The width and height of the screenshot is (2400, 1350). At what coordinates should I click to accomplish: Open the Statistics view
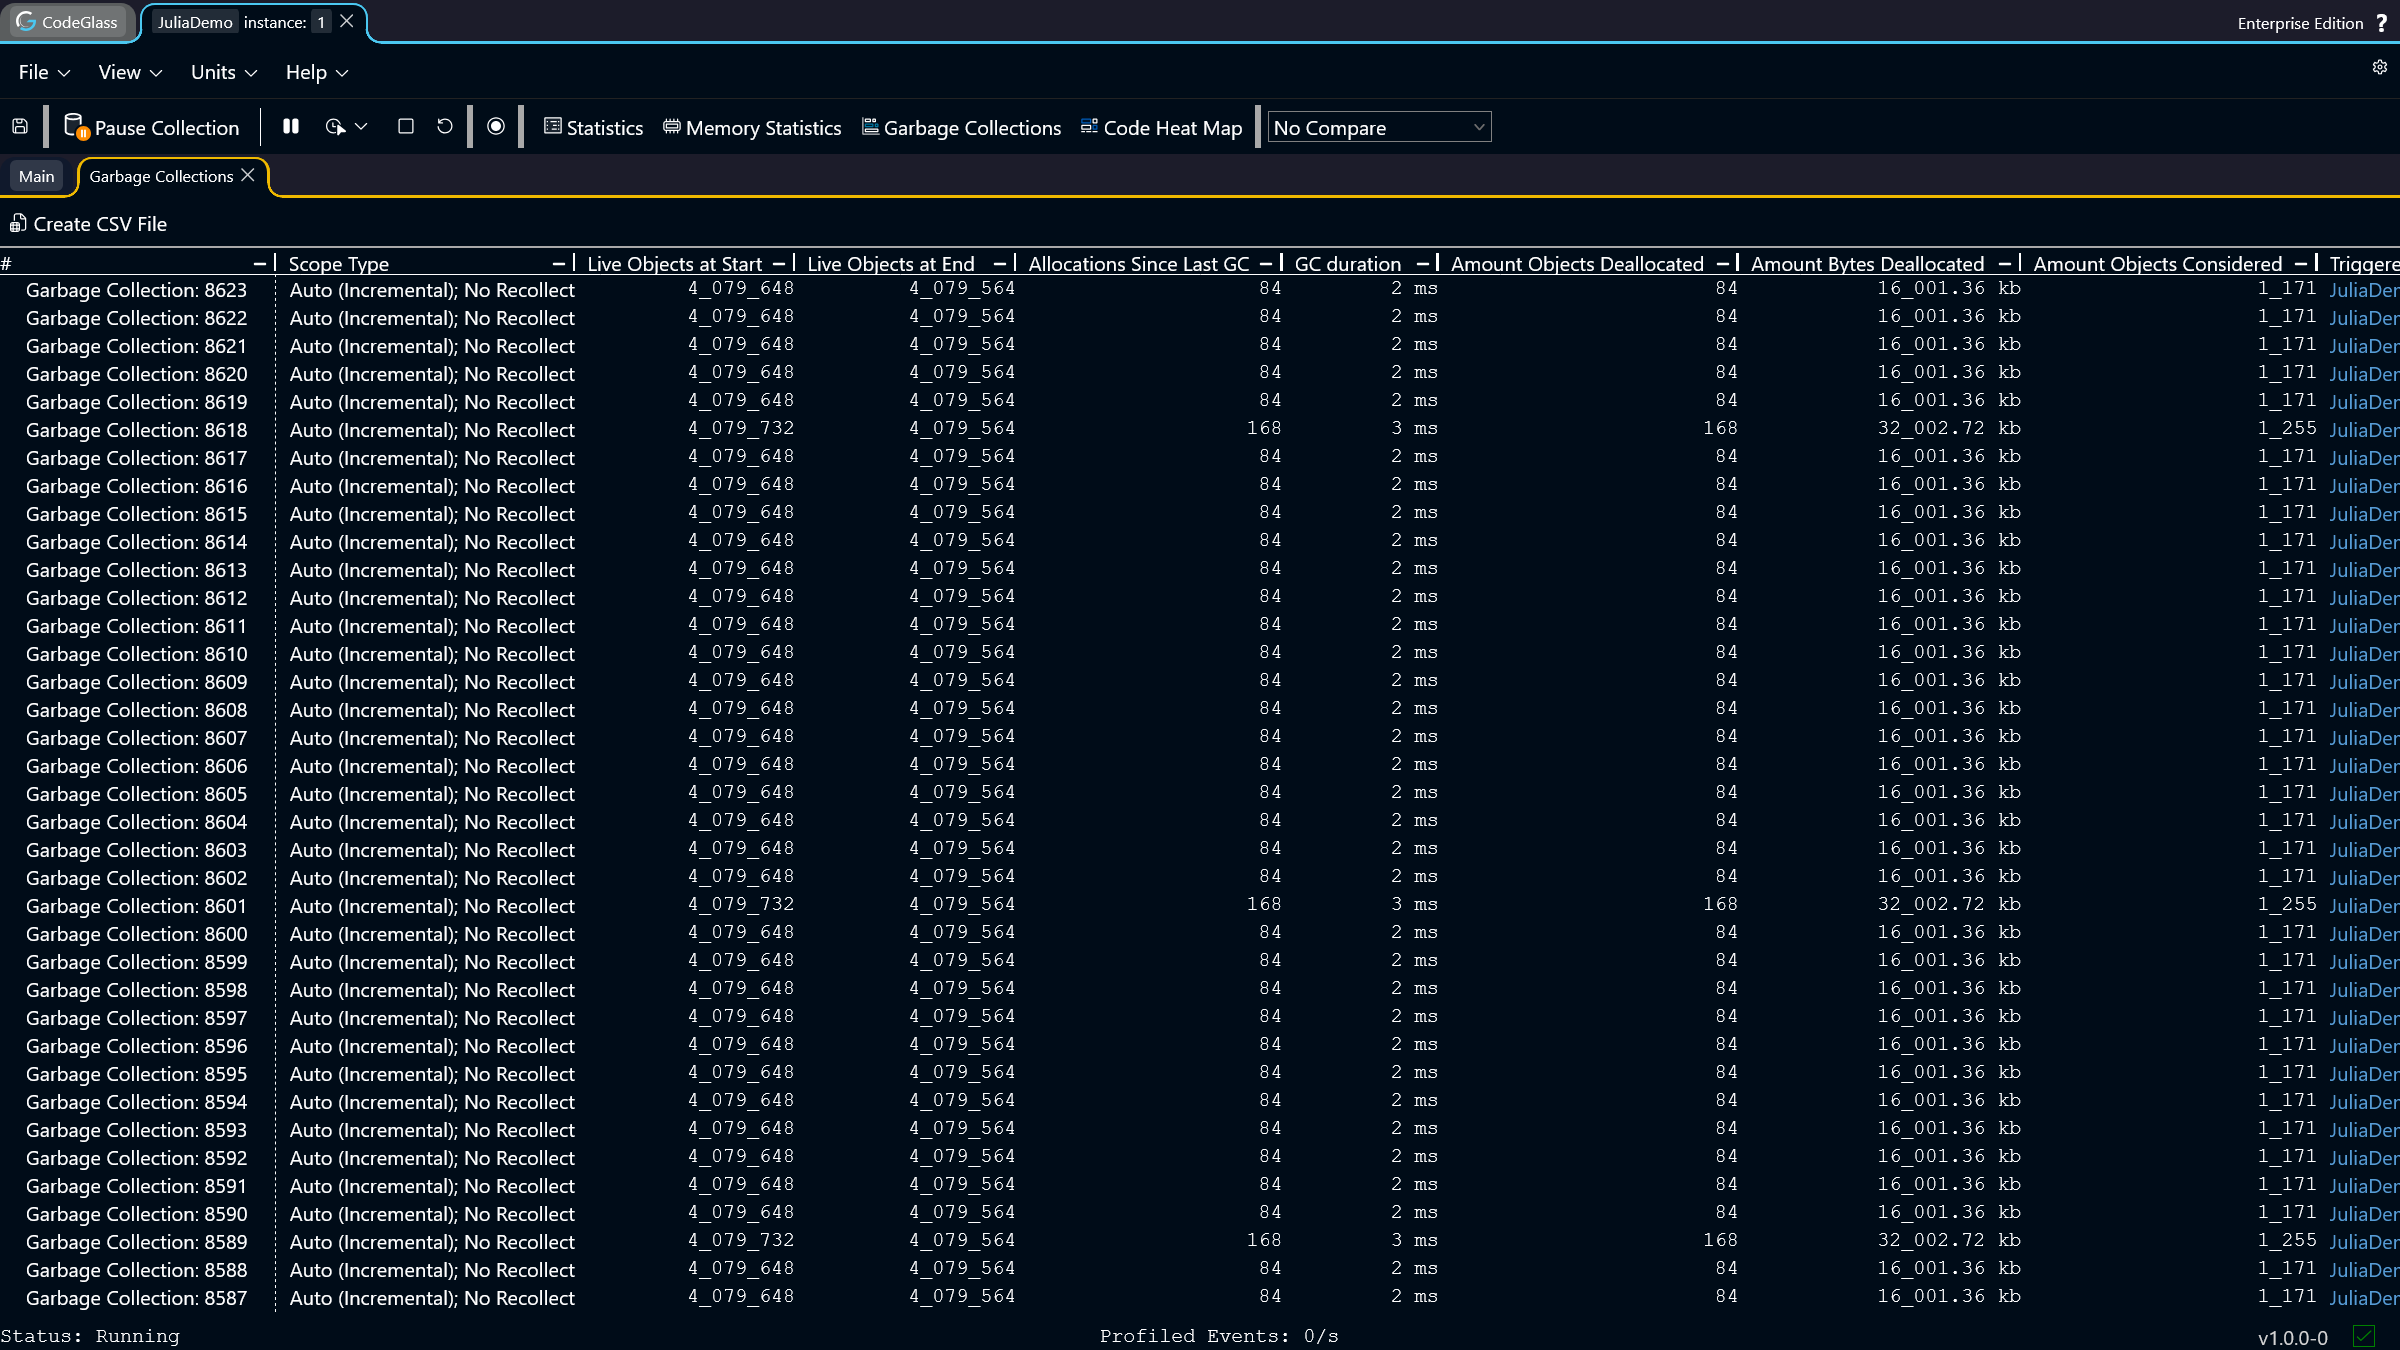point(593,128)
